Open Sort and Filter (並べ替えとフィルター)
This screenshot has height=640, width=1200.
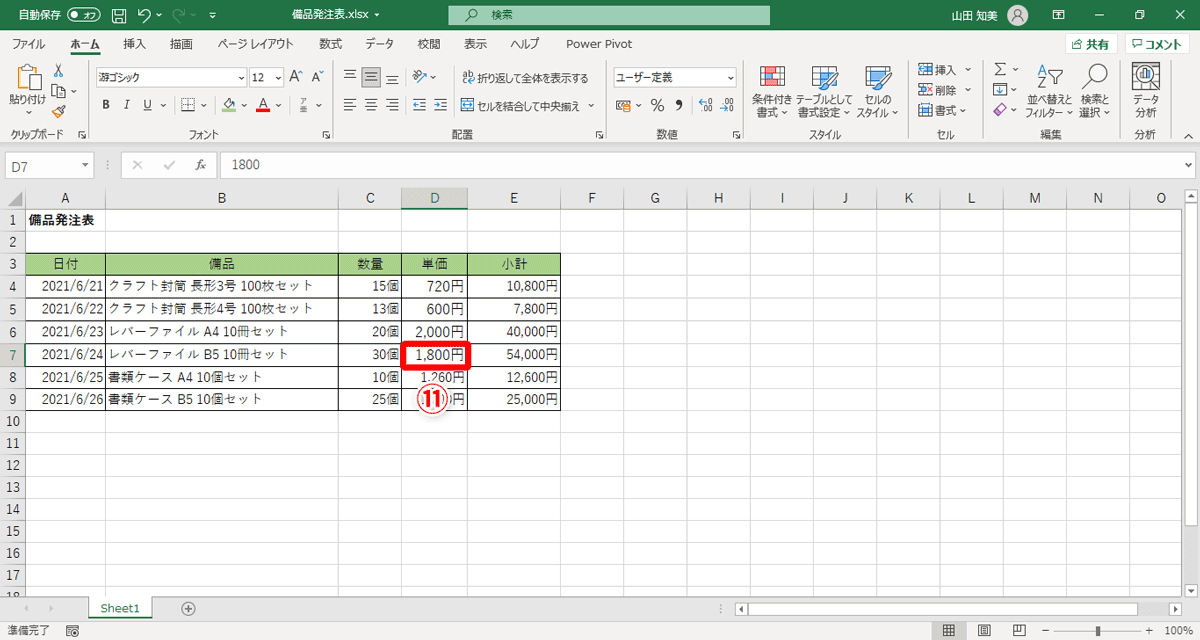pos(1048,92)
